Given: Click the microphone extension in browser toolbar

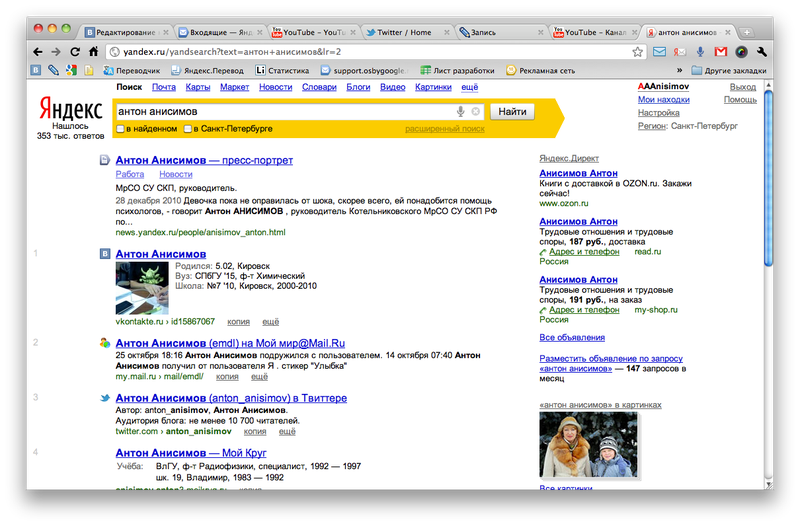Looking at the screenshot, I should point(700,52).
